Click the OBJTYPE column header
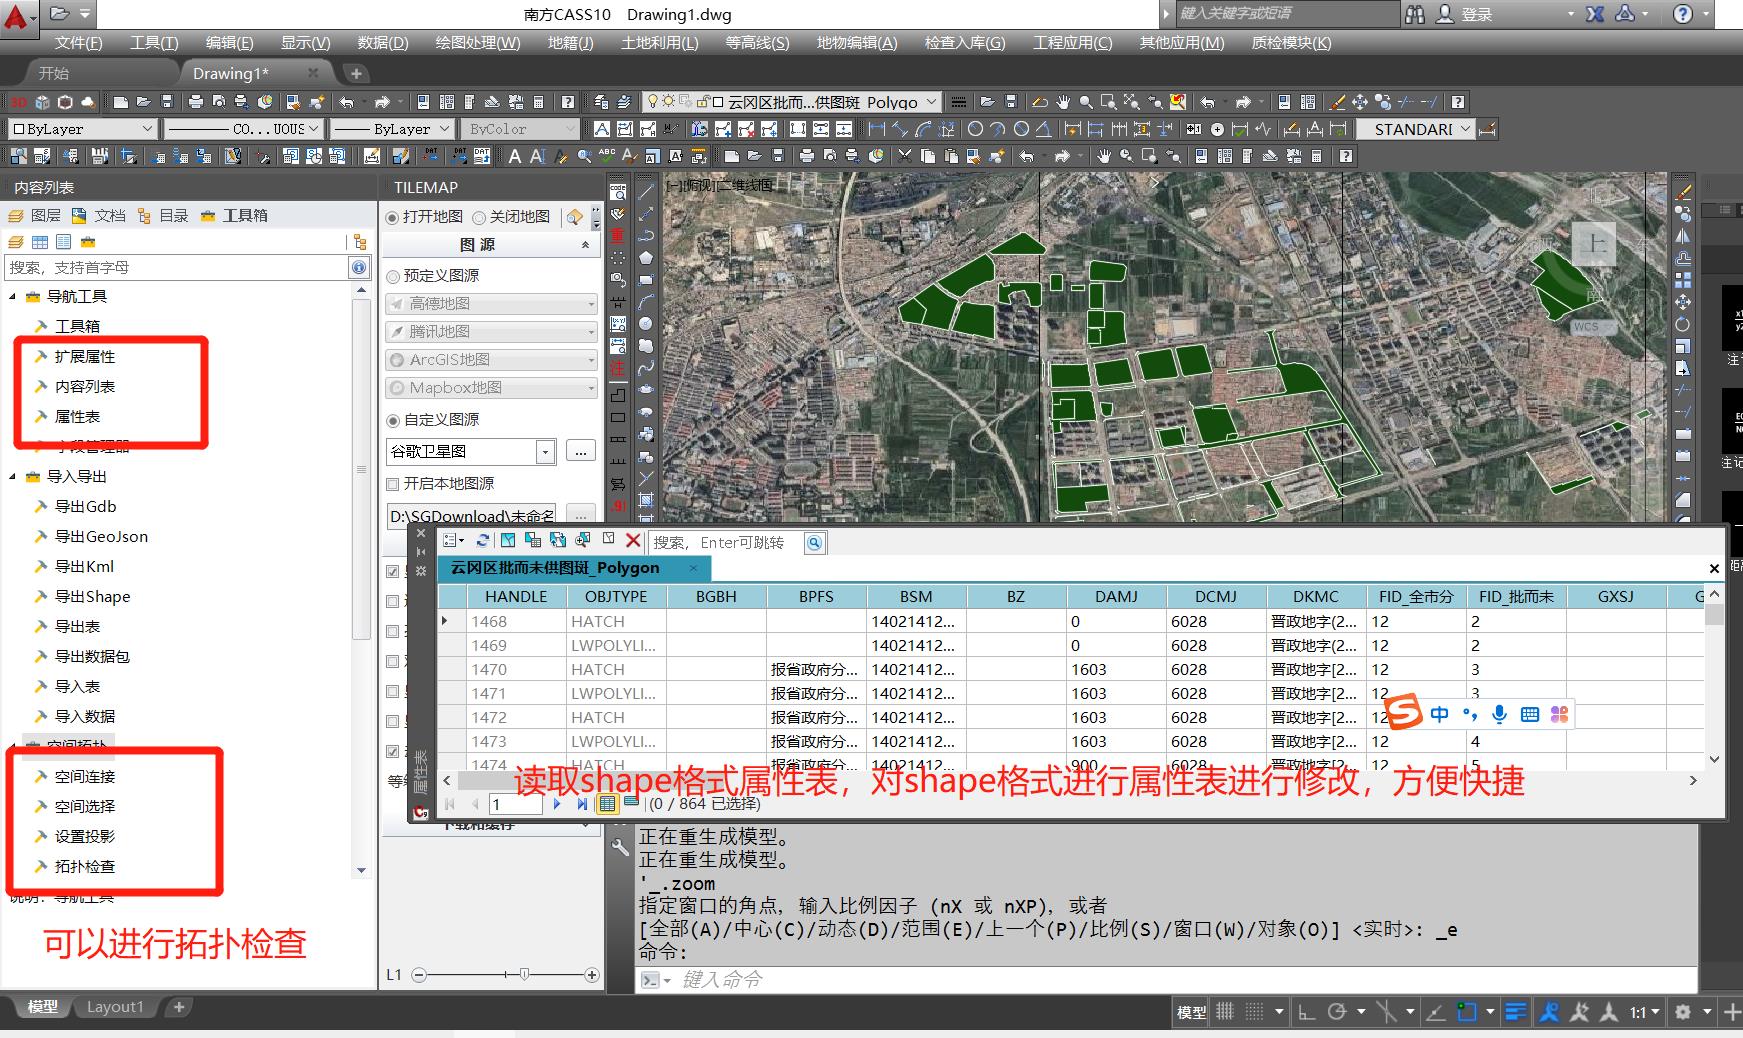The image size is (1743, 1038). [616, 596]
